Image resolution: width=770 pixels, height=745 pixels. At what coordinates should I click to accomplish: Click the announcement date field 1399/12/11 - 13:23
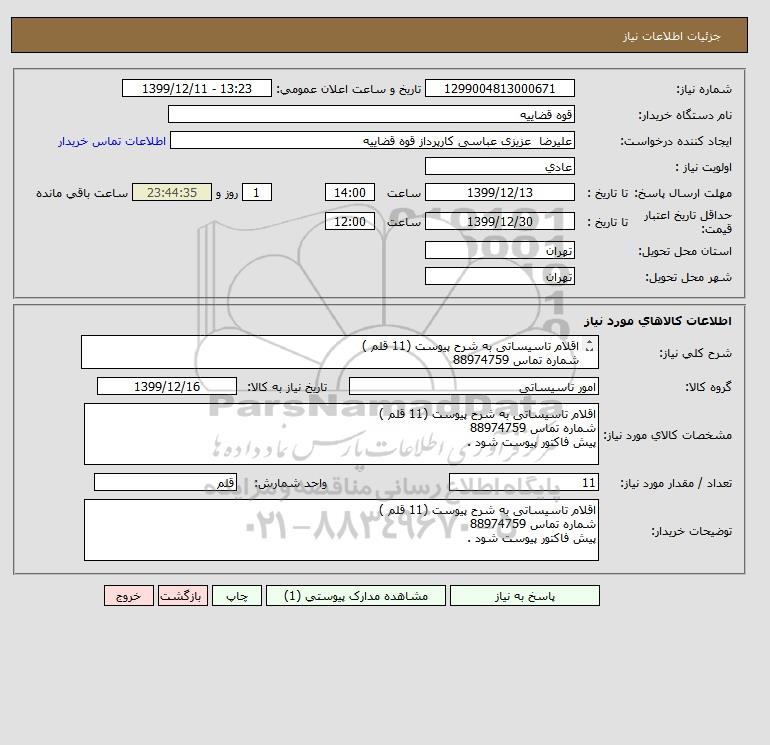point(196,88)
